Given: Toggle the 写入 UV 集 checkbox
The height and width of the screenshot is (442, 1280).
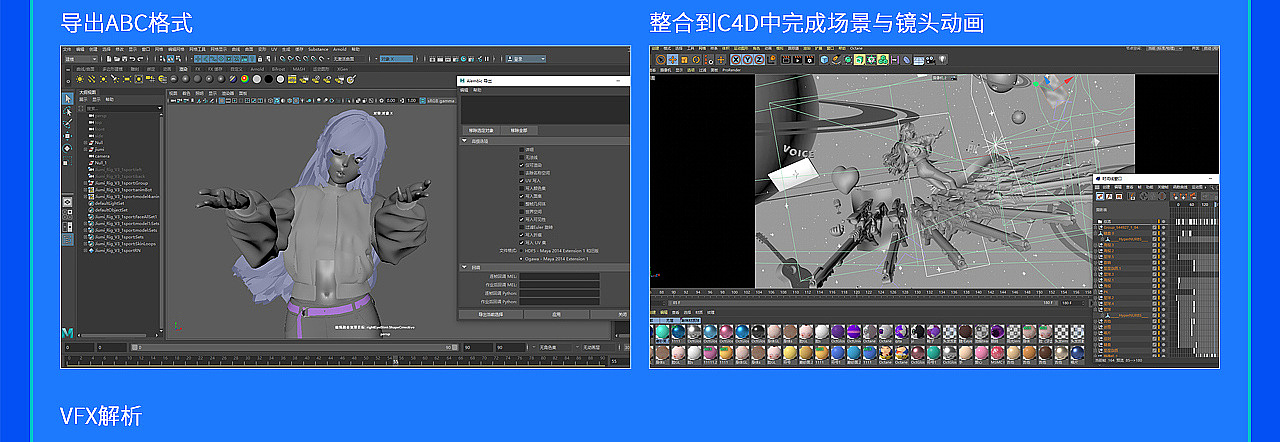Looking at the screenshot, I should tap(522, 243).
